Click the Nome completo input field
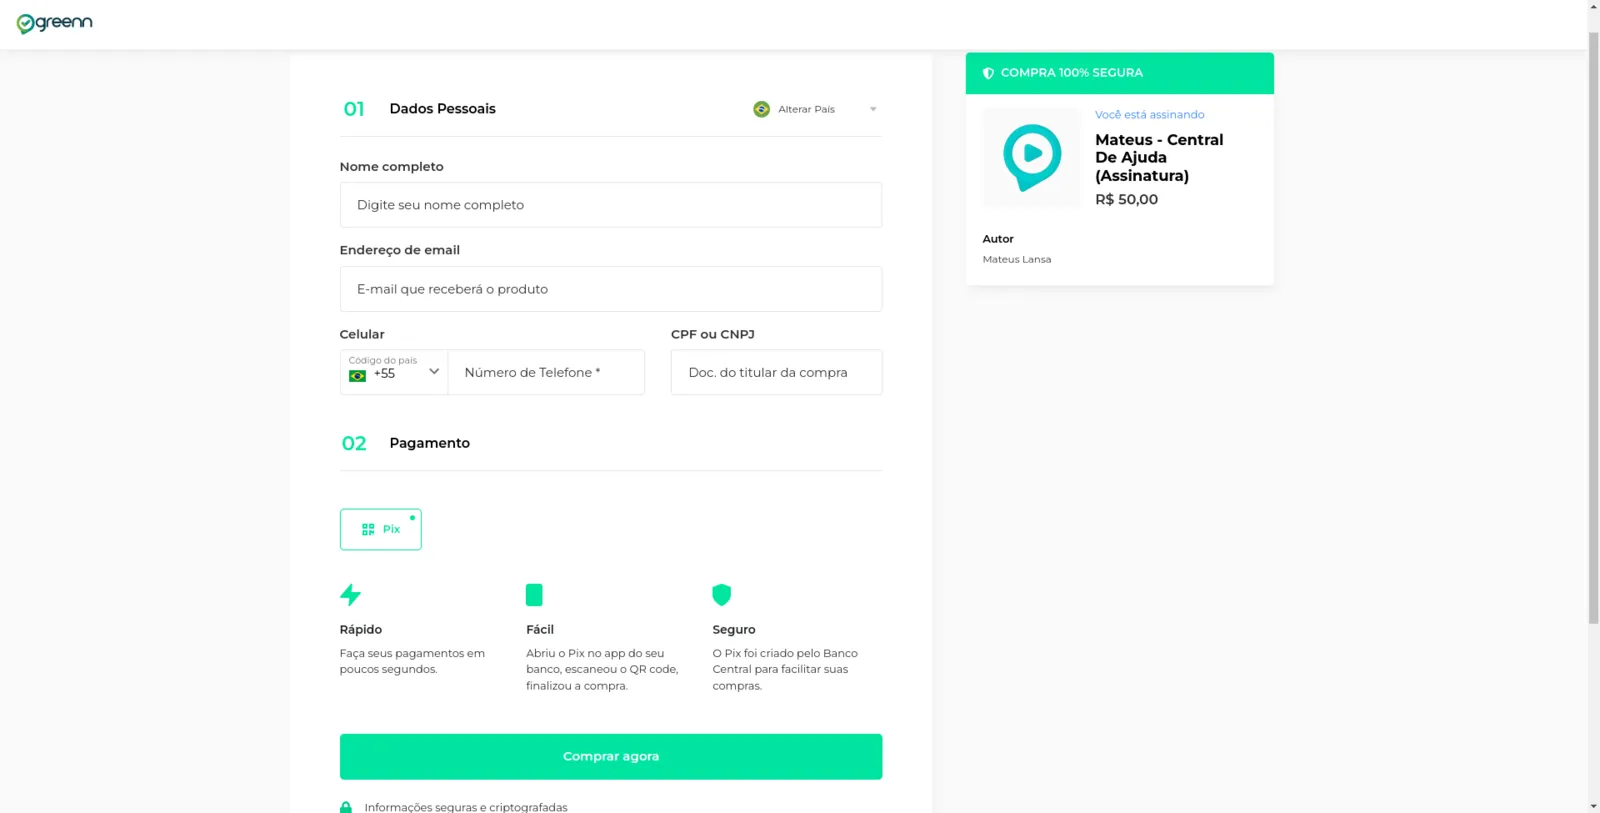 pos(611,205)
